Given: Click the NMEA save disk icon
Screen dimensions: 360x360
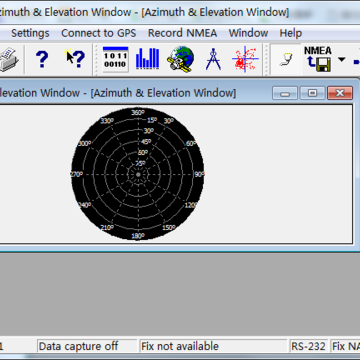Looking at the screenshot, I should (x=318, y=59).
